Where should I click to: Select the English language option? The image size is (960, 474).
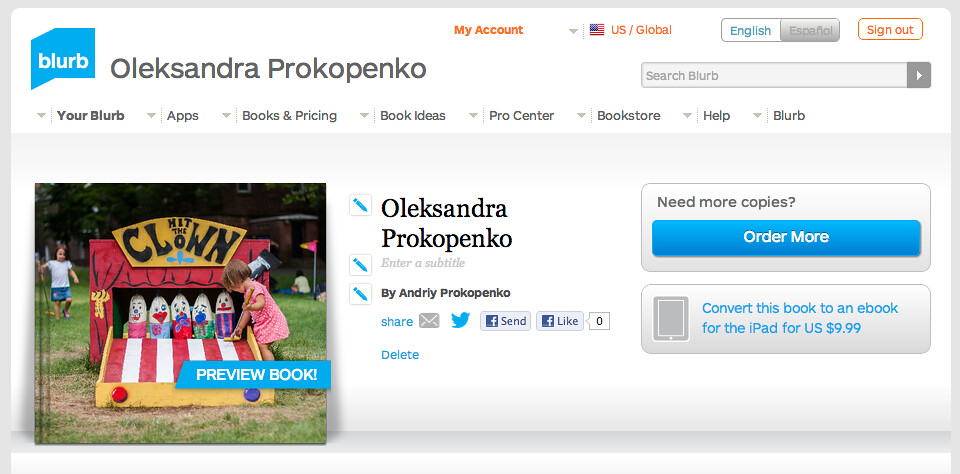tap(751, 30)
